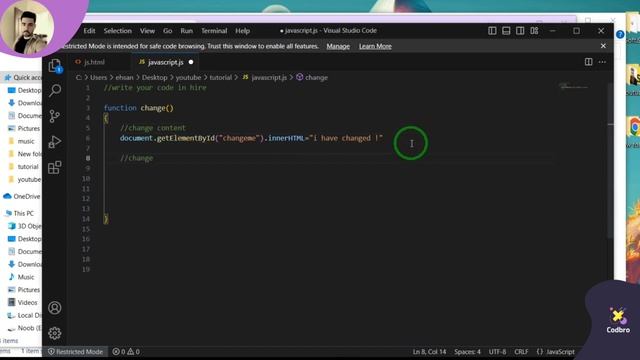640x360 pixels.
Task: Click the minimap code preview
Action: click(x=575, y=86)
